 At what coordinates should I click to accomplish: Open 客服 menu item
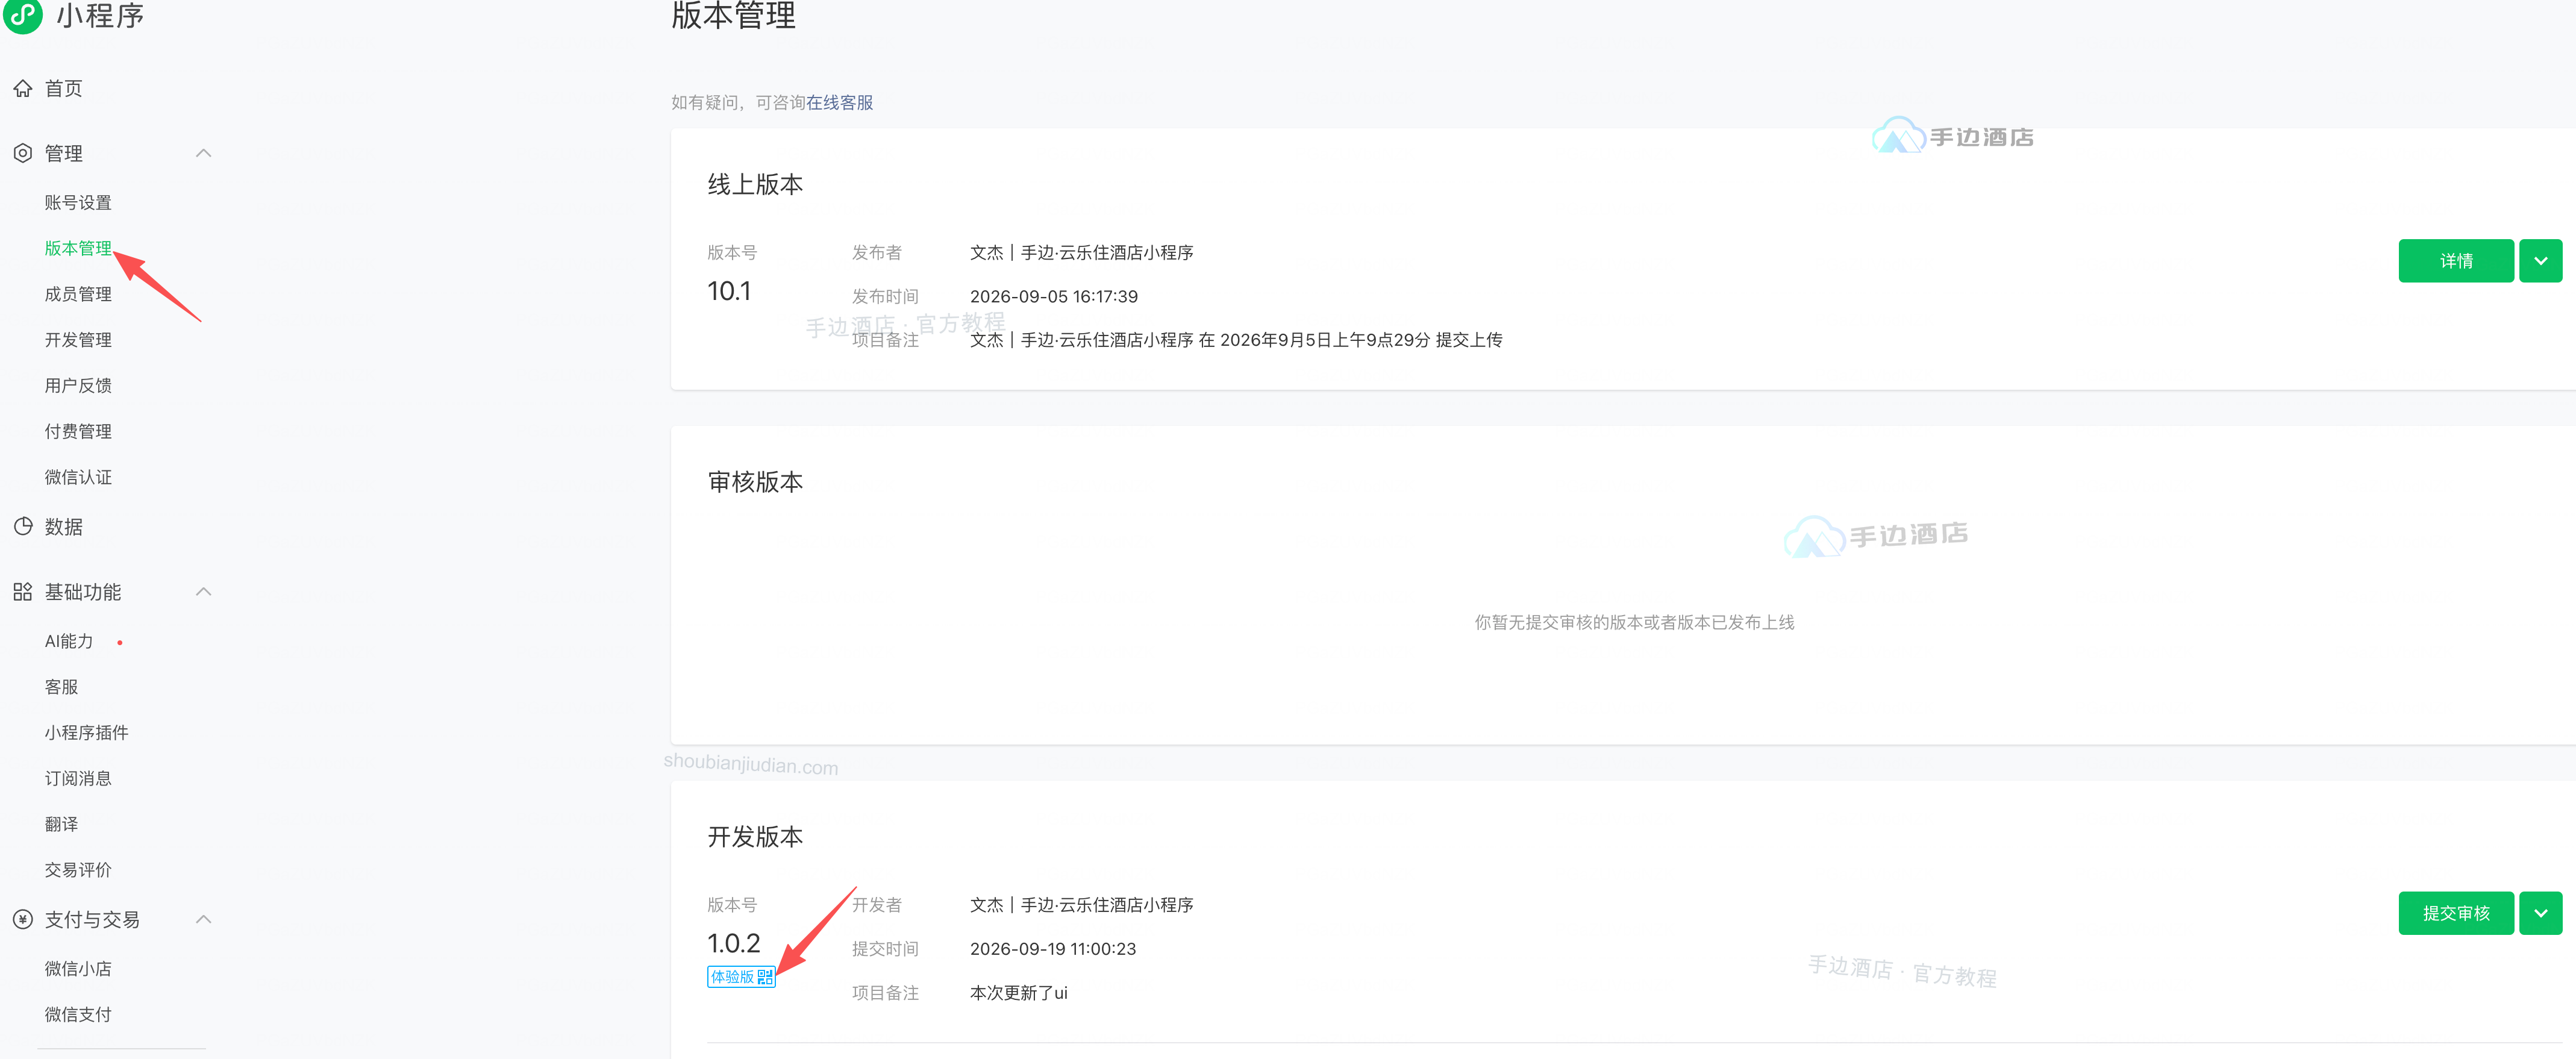point(61,687)
